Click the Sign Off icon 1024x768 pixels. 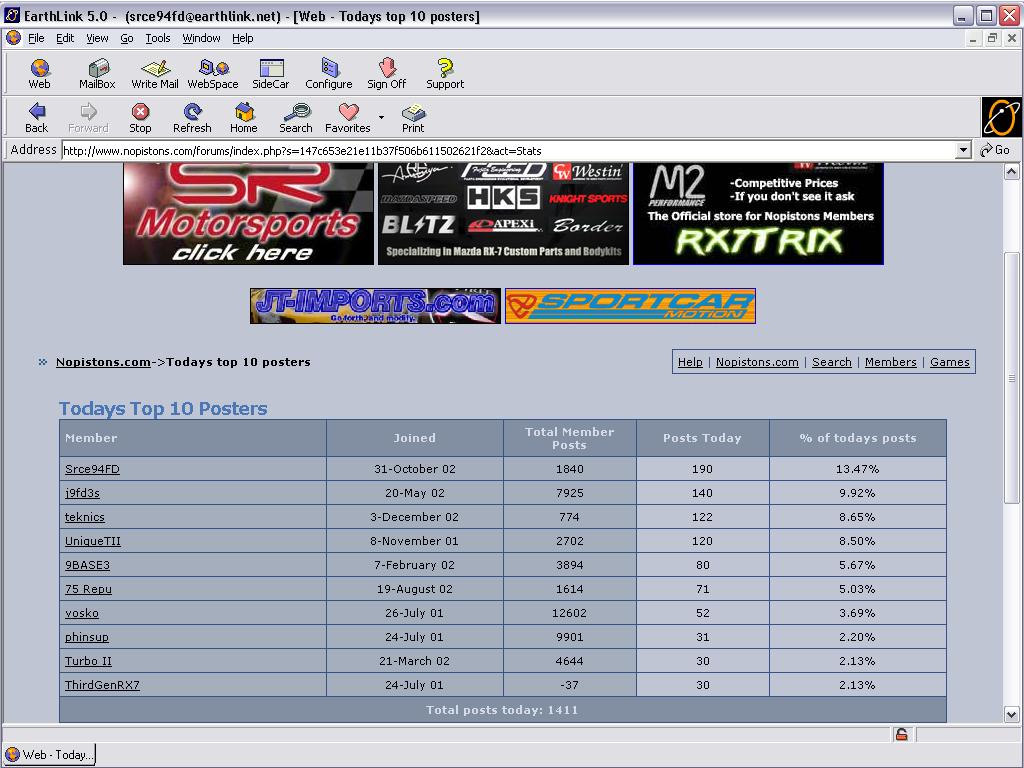click(x=386, y=74)
